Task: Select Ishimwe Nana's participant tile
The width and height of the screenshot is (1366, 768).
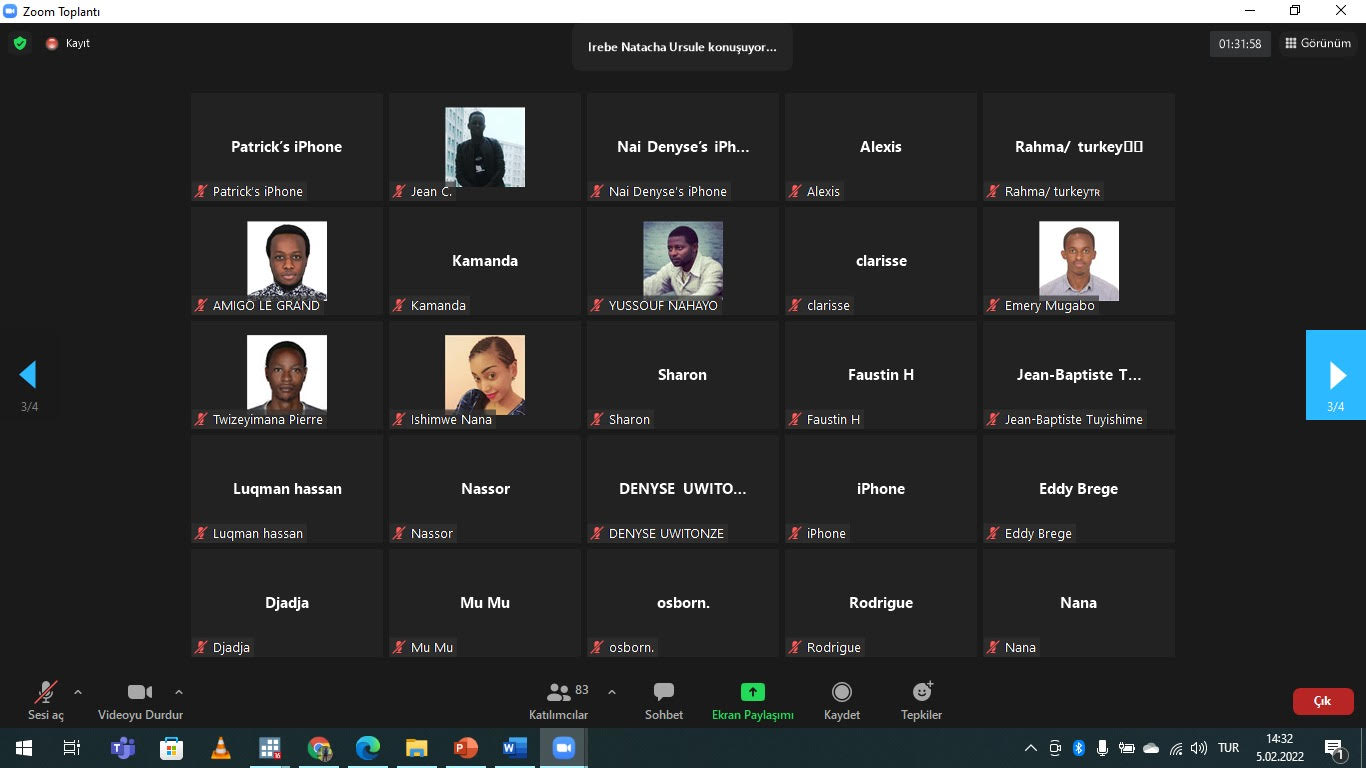Action: pos(485,375)
